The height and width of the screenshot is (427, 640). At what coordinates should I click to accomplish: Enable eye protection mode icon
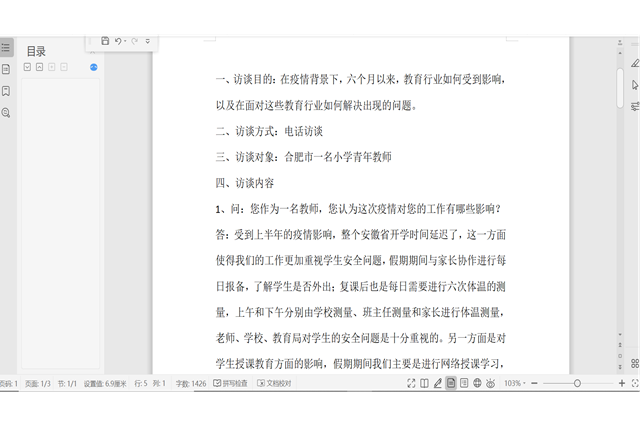(x=490, y=383)
